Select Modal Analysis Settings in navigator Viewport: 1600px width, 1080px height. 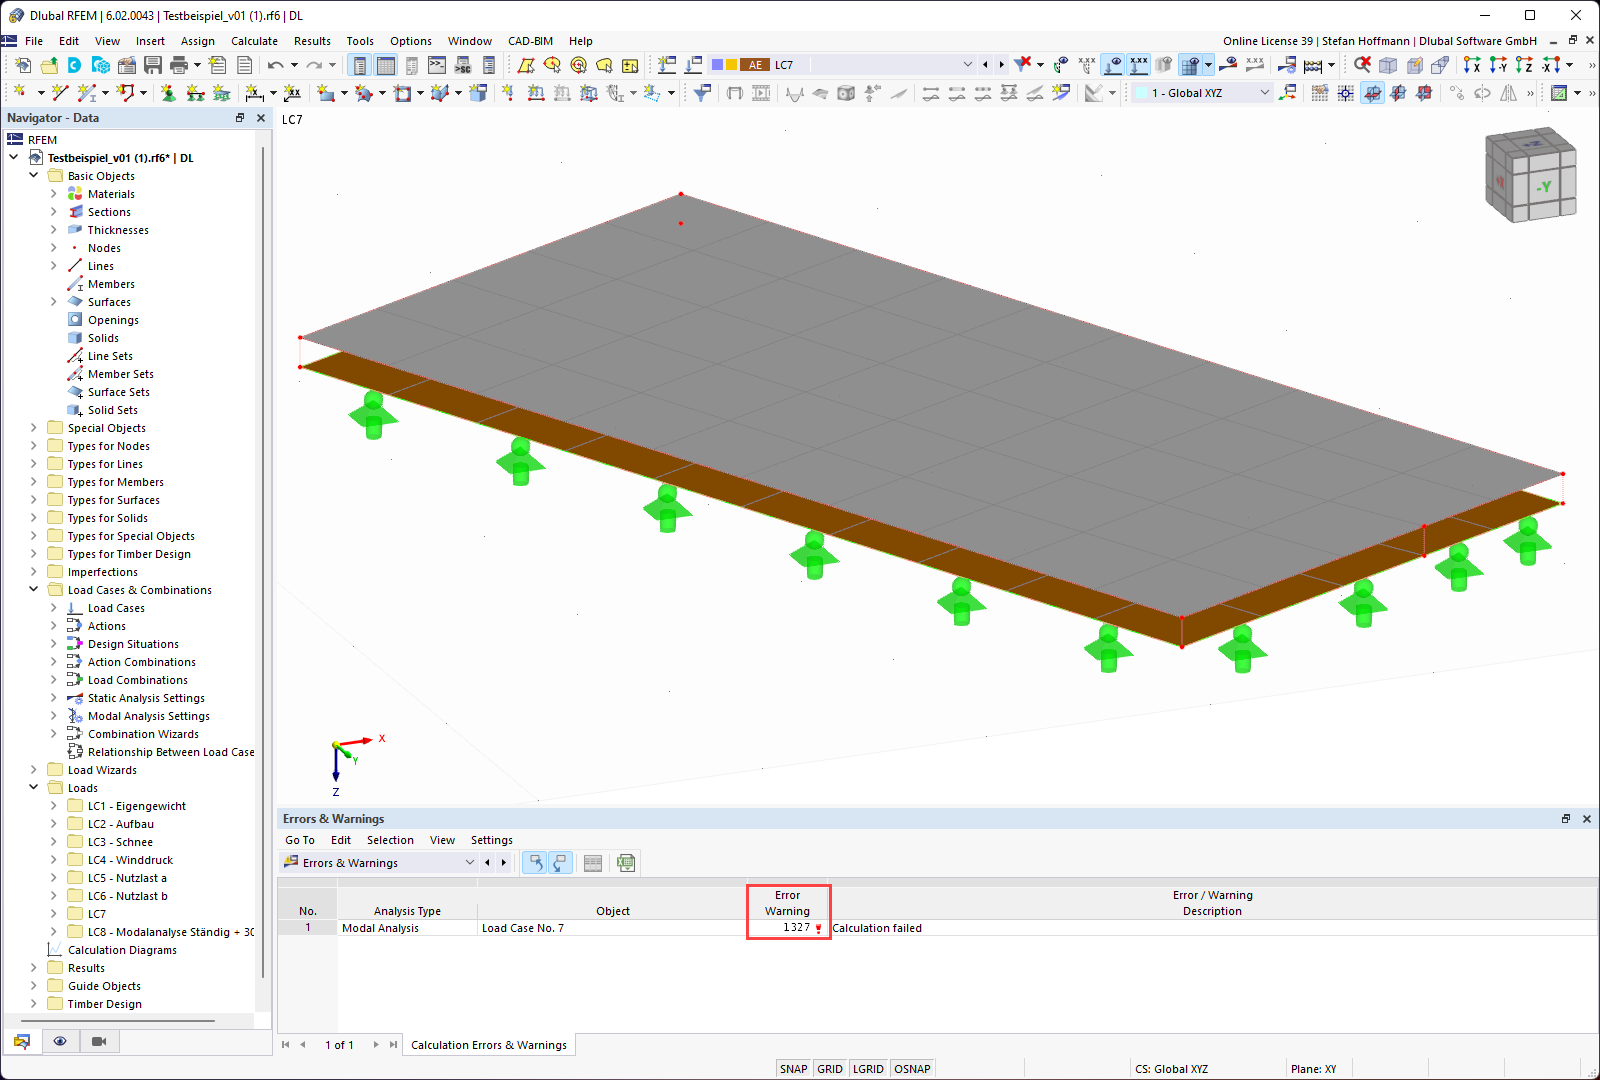149,716
